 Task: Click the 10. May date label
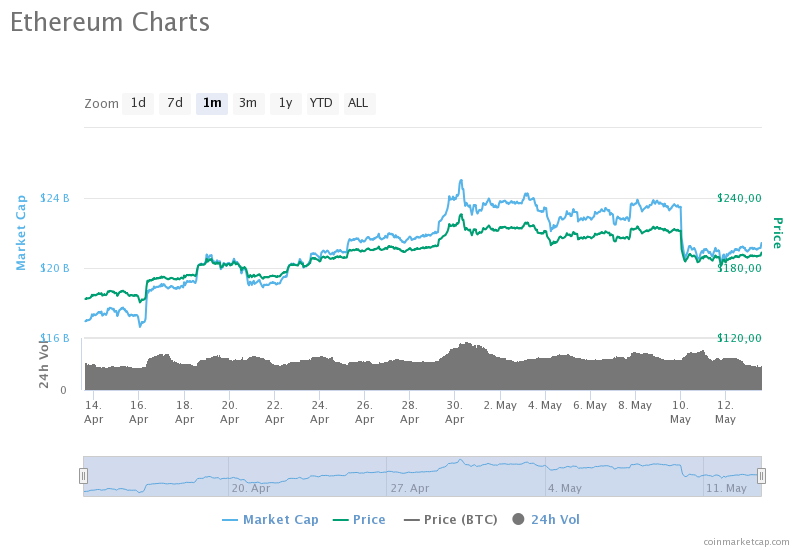pyautogui.click(x=680, y=412)
